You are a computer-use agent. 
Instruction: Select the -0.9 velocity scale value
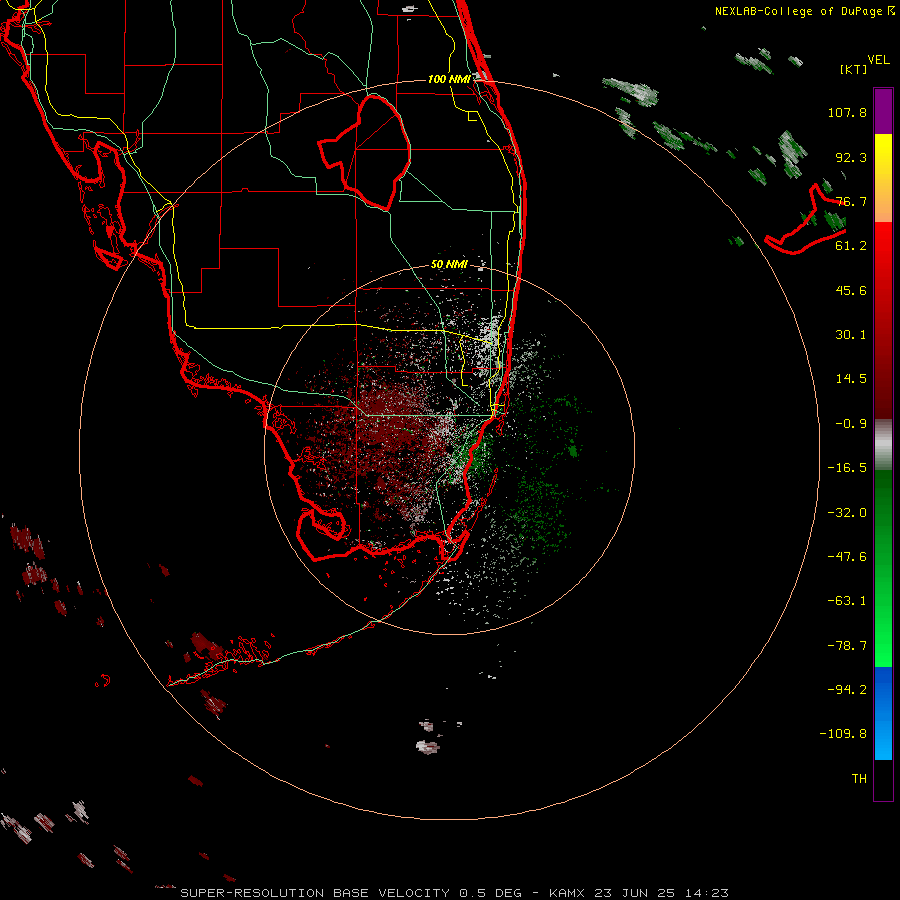coord(851,424)
